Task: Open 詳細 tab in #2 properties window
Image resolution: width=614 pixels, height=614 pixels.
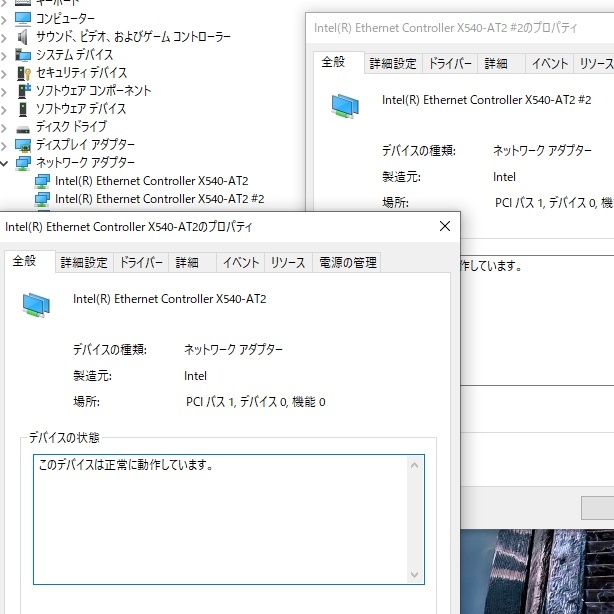Action: (x=501, y=63)
